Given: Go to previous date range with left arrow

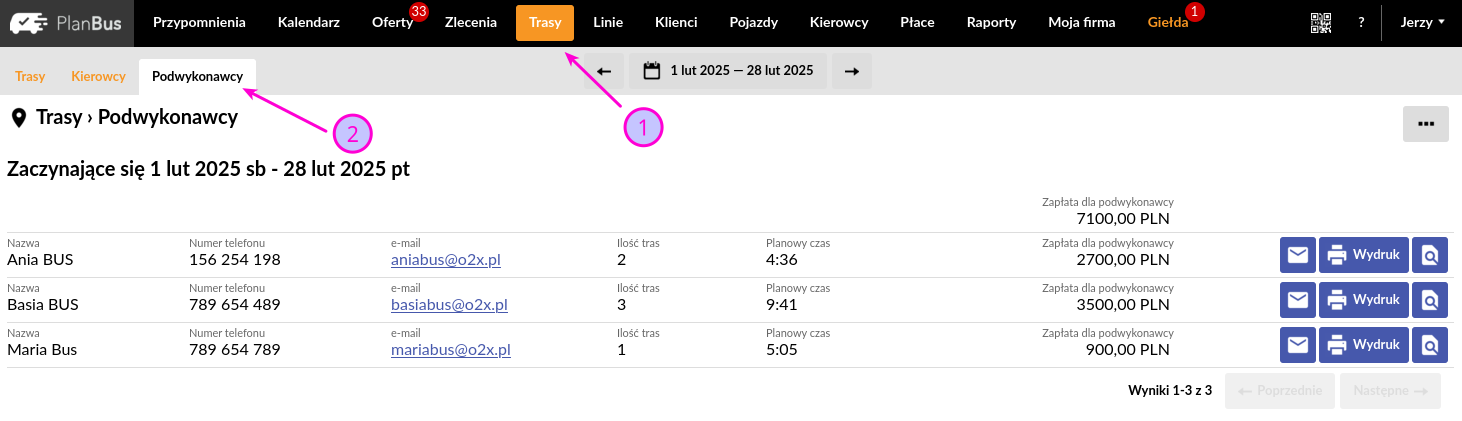Looking at the screenshot, I should coord(604,71).
